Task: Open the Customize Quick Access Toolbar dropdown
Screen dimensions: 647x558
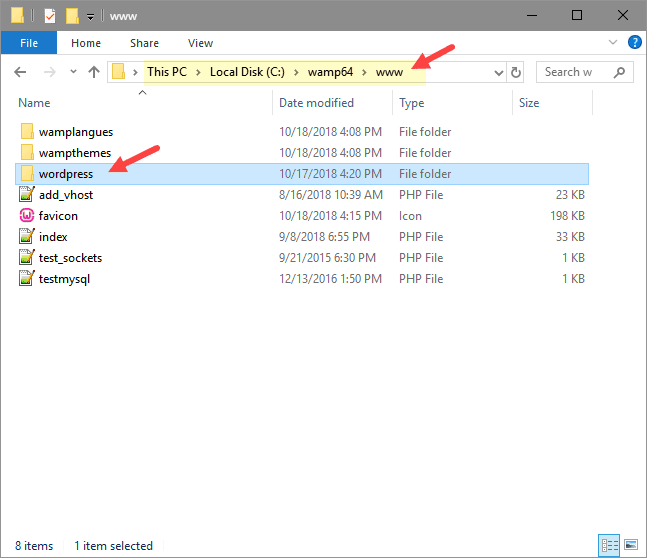Action: pos(90,17)
